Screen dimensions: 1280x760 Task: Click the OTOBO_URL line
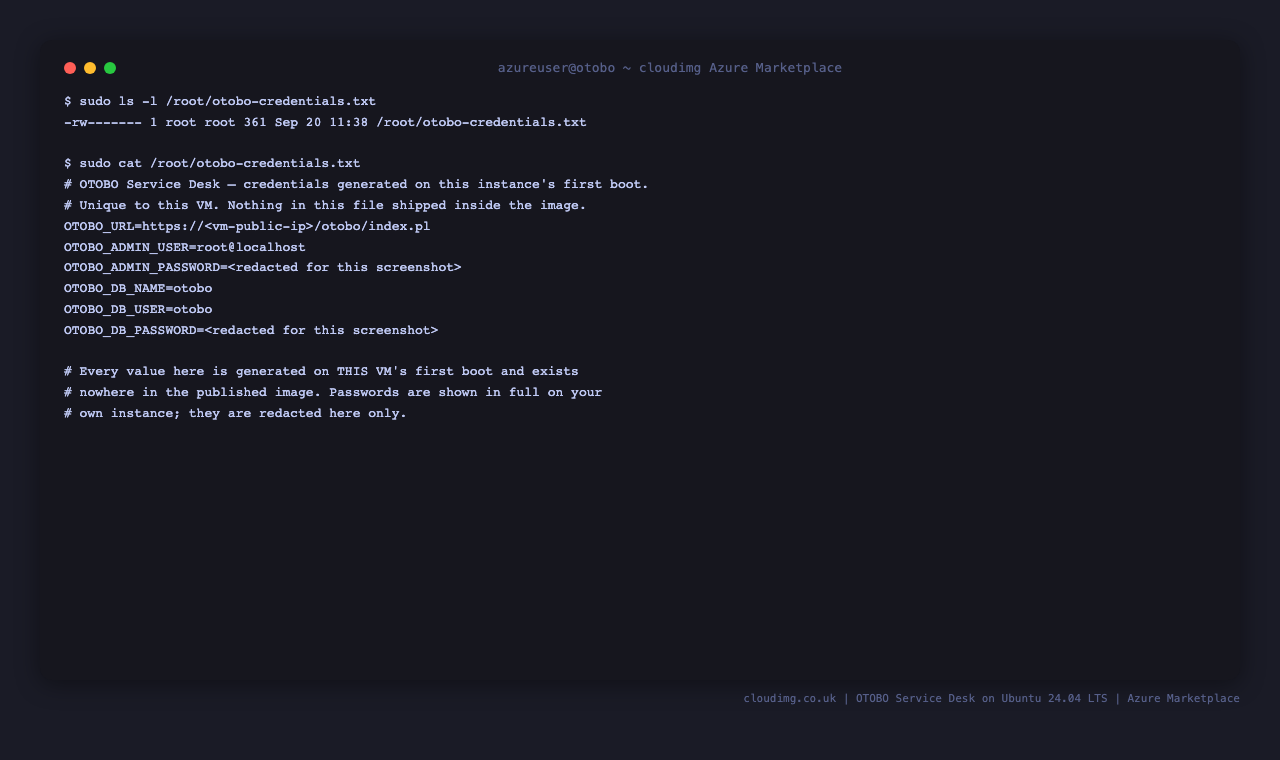(247, 227)
